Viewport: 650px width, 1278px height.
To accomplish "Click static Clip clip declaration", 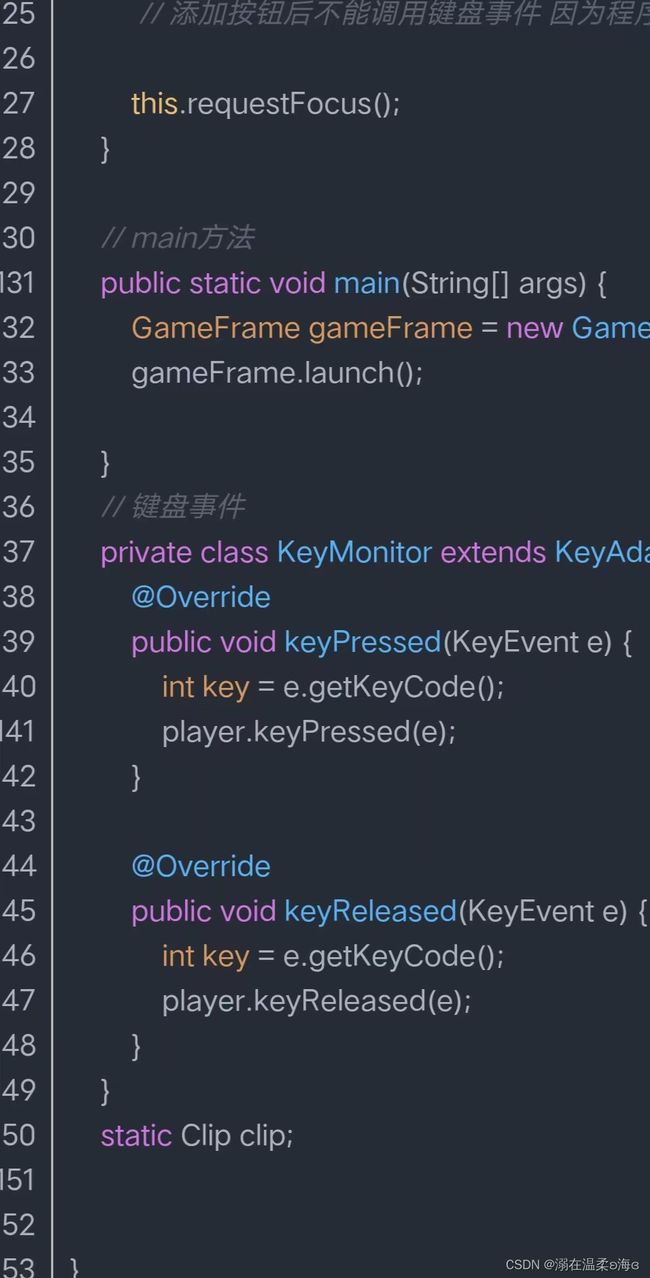I will [197, 1136].
